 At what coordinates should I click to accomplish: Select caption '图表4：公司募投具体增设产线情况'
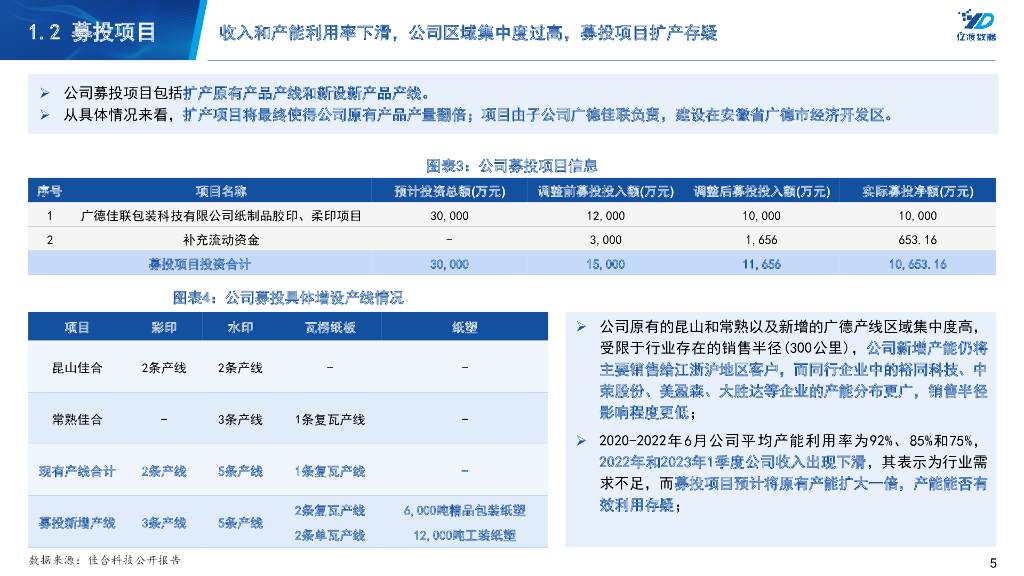coord(288,298)
